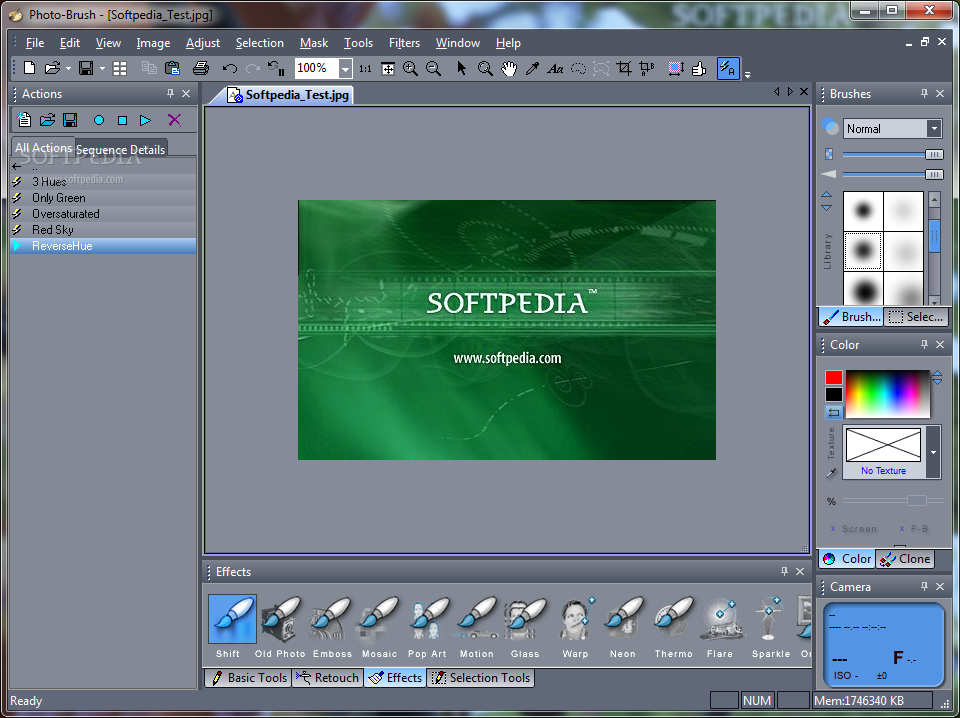
Task: Select the Emboss effect
Action: tap(332, 626)
